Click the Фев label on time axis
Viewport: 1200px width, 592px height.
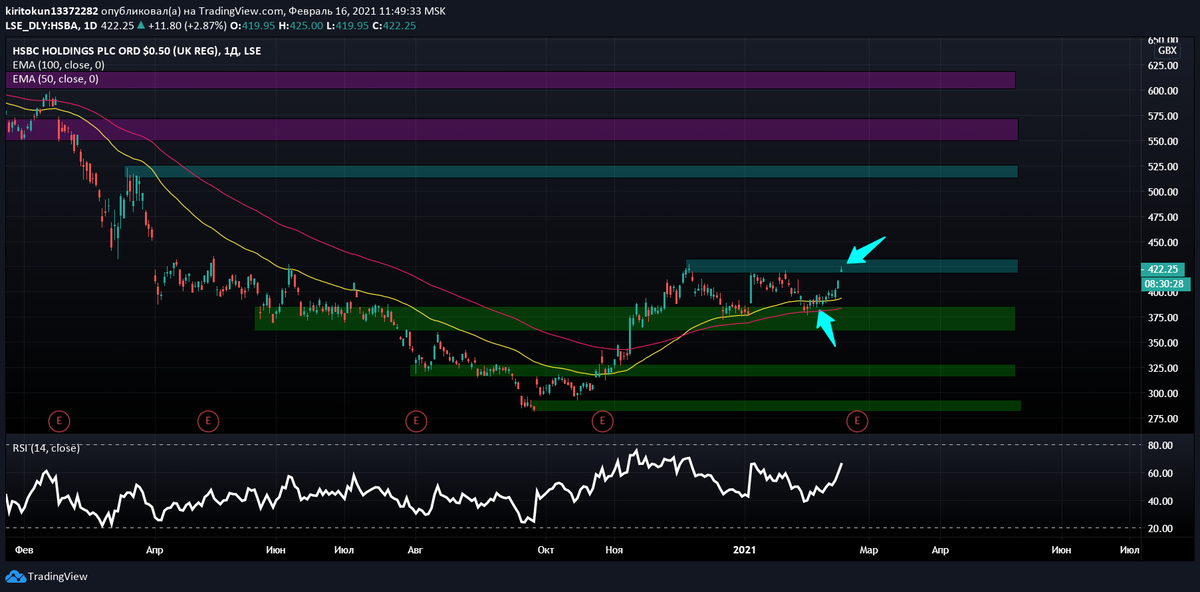[x=25, y=550]
